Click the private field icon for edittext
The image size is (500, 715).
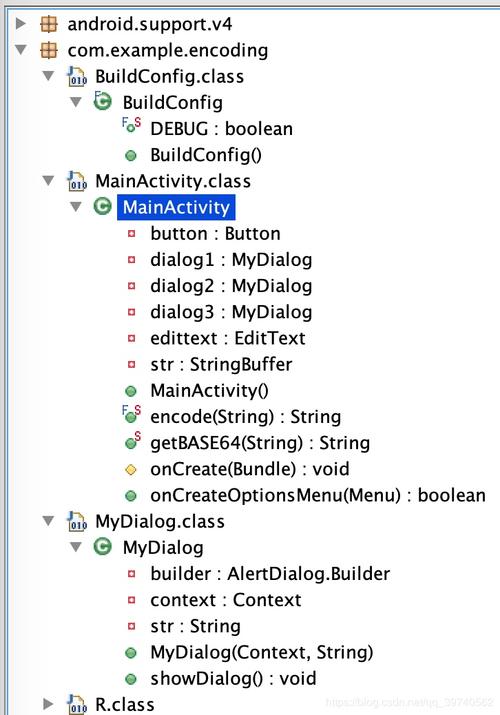131,338
